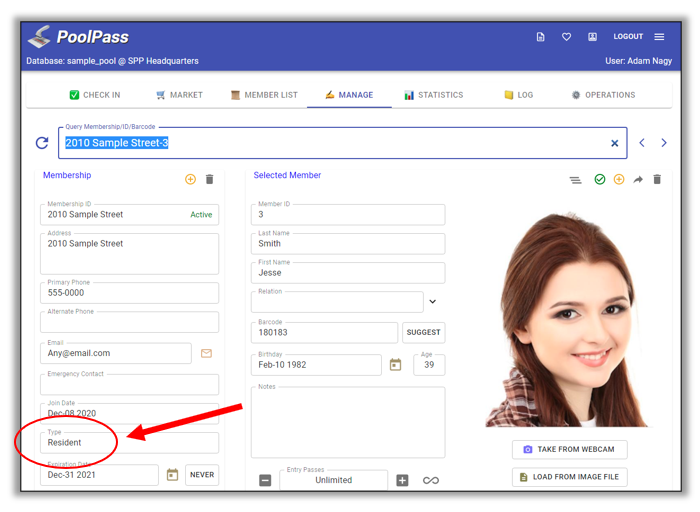
Task: Click the move member arrow icon
Action: pyautogui.click(x=638, y=179)
